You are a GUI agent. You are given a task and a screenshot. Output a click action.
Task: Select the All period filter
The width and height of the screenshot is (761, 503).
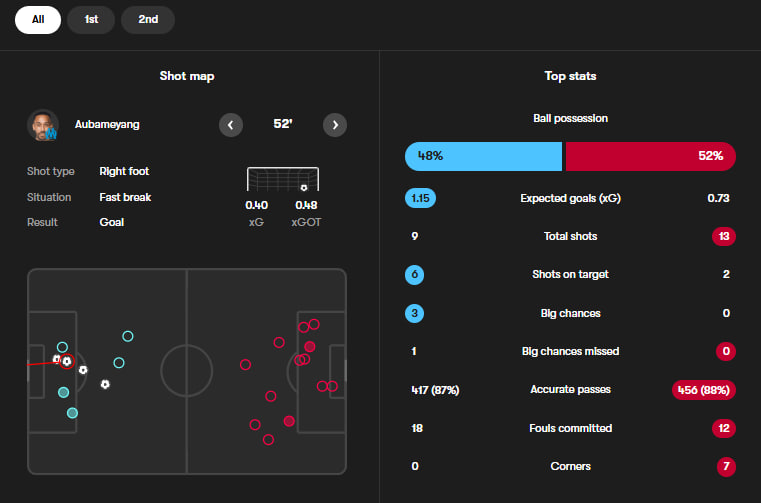tap(38, 19)
